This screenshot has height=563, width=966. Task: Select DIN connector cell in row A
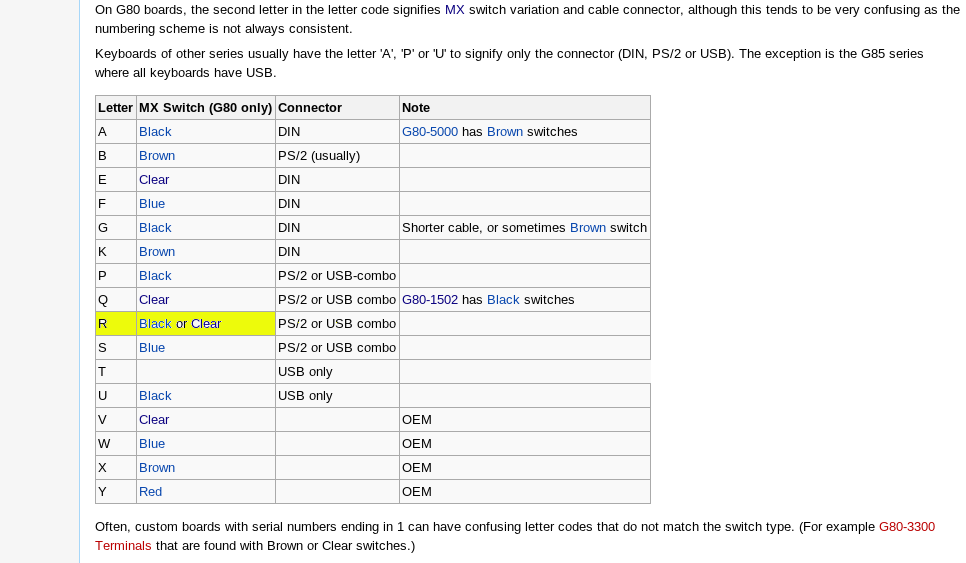pyautogui.click(x=338, y=132)
